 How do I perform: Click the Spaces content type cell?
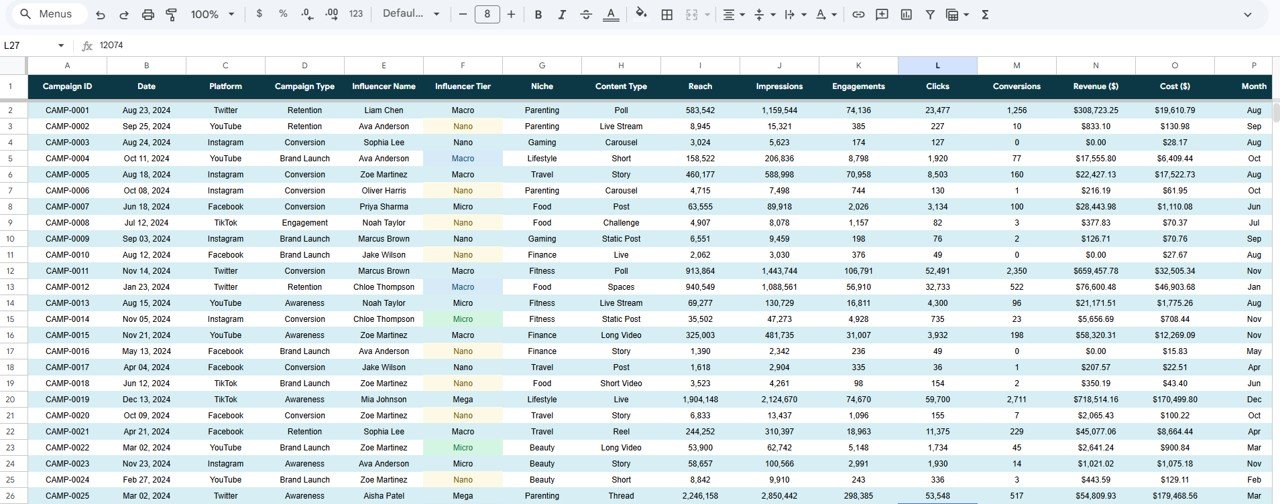(621, 287)
